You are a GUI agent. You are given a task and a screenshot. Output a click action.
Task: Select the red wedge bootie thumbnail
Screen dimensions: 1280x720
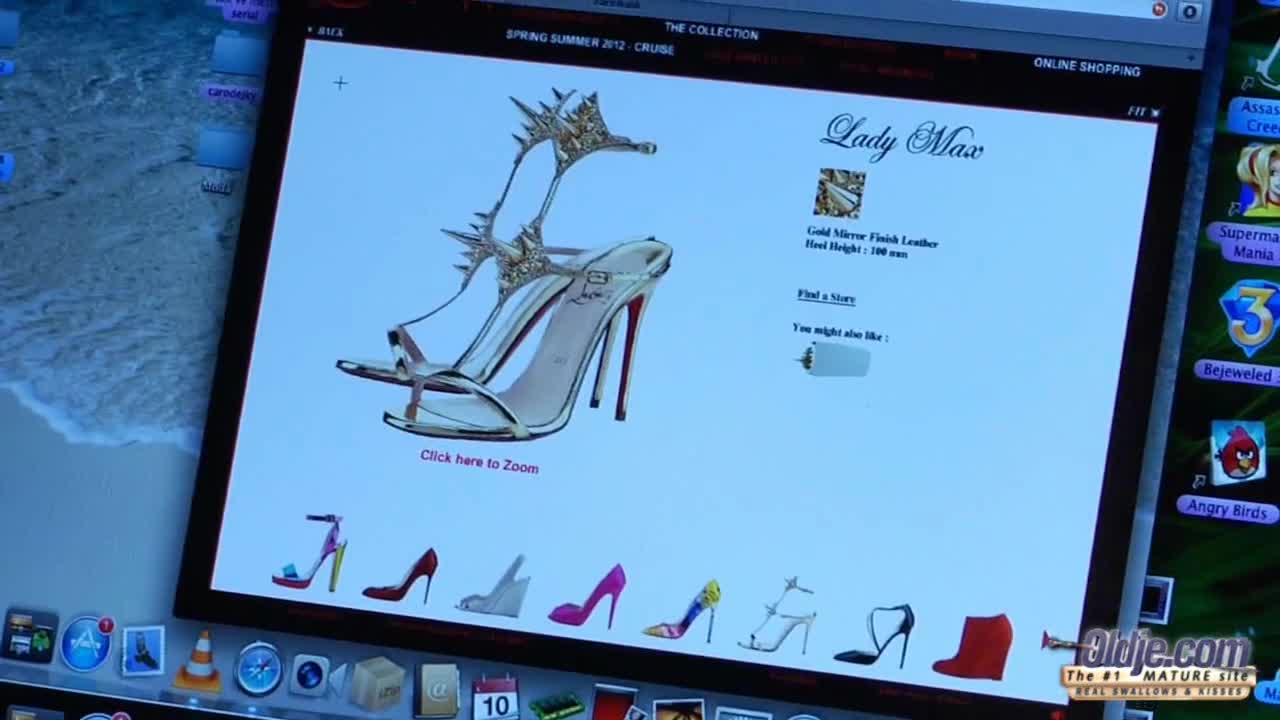(973, 647)
